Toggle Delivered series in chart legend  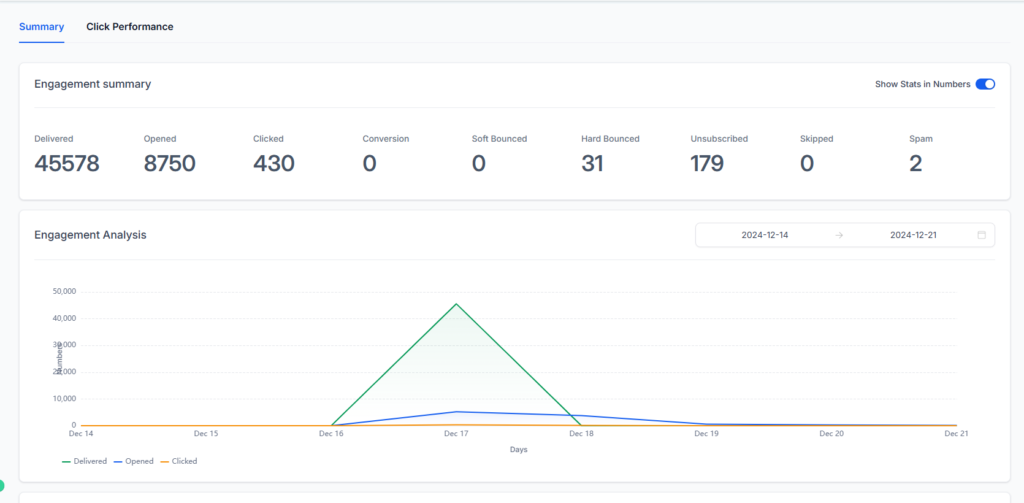click(85, 461)
